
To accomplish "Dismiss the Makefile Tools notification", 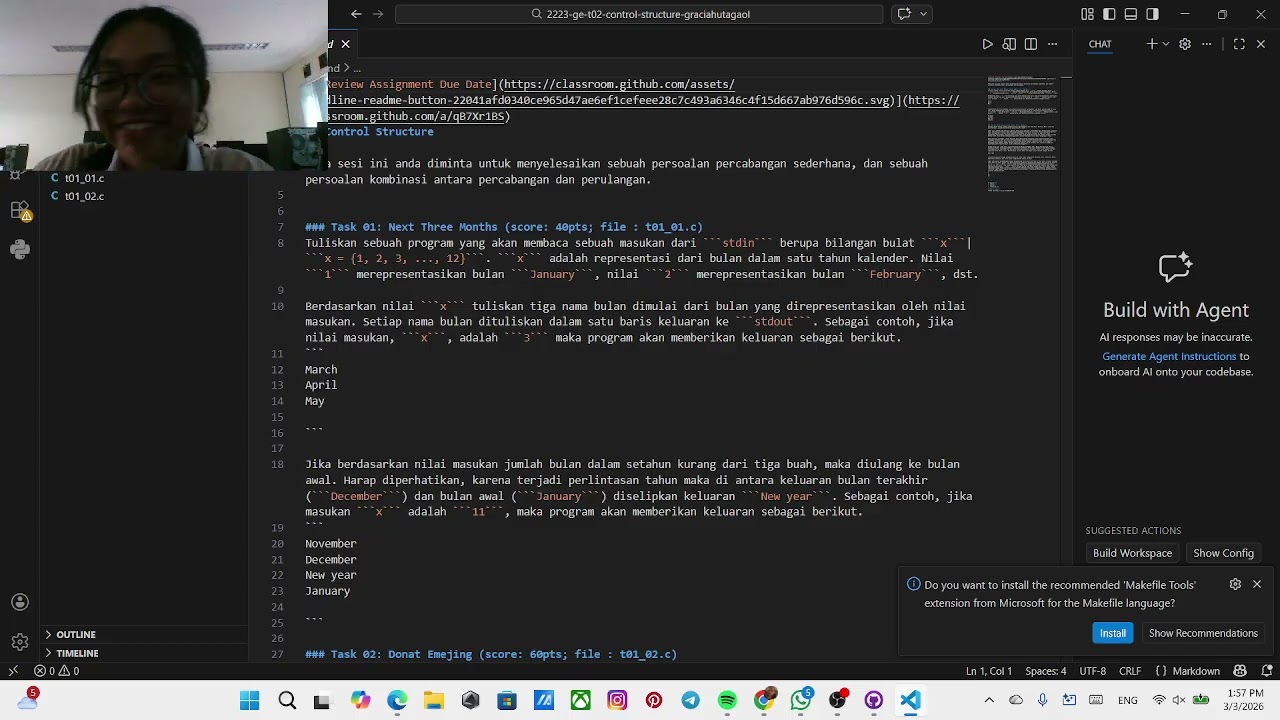I will 1257,584.
